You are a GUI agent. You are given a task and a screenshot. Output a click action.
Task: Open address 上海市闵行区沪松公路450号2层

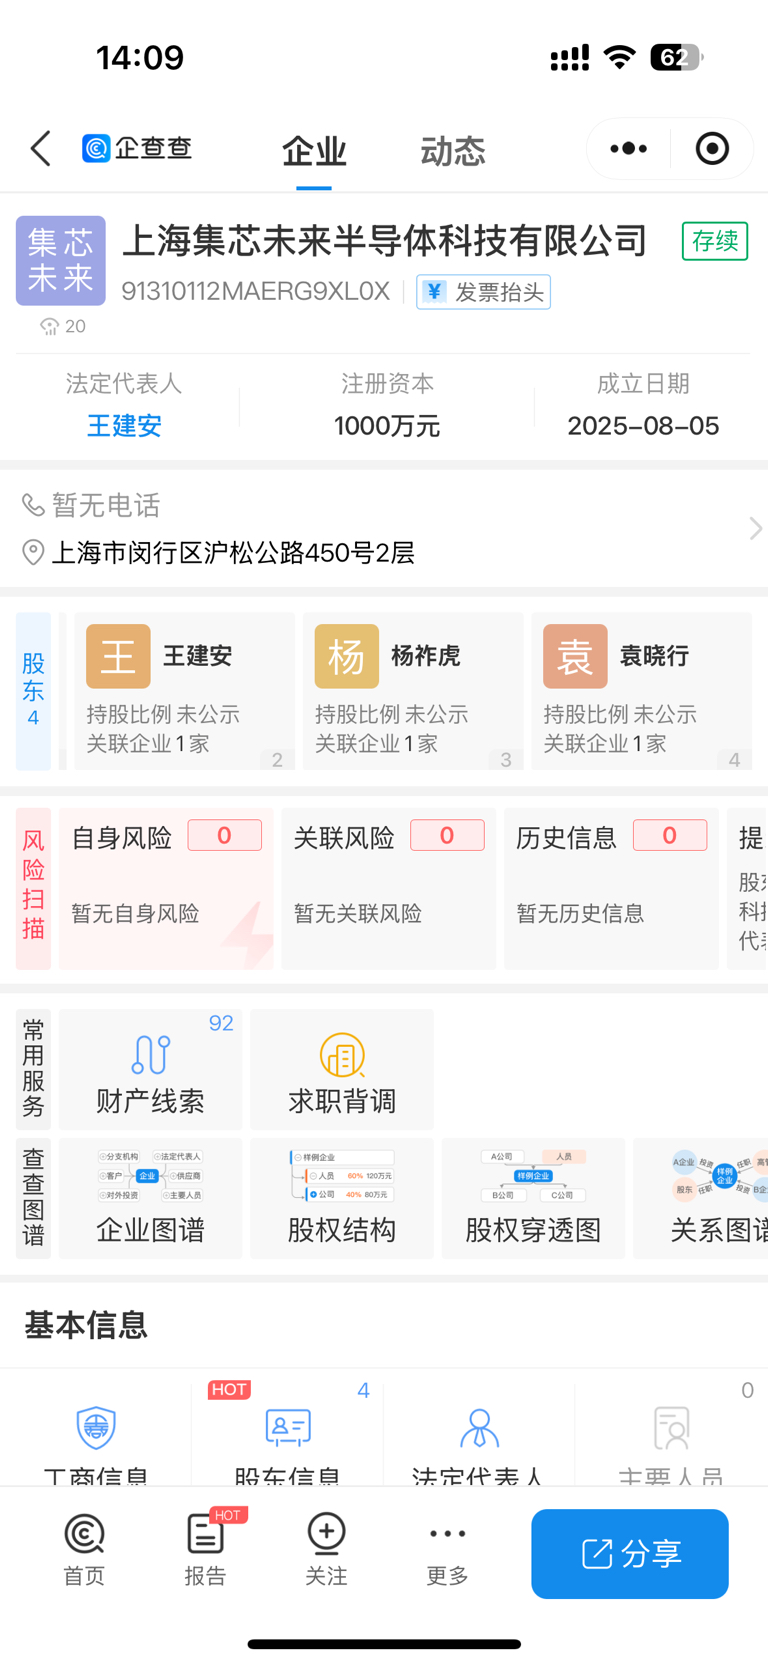(x=233, y=553)
